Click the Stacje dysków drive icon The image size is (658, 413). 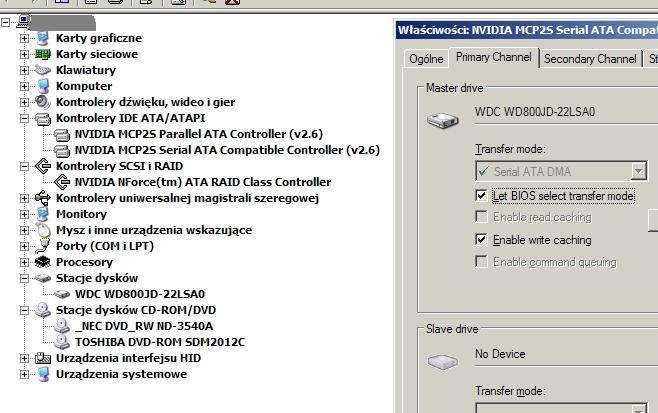(43, 278)
